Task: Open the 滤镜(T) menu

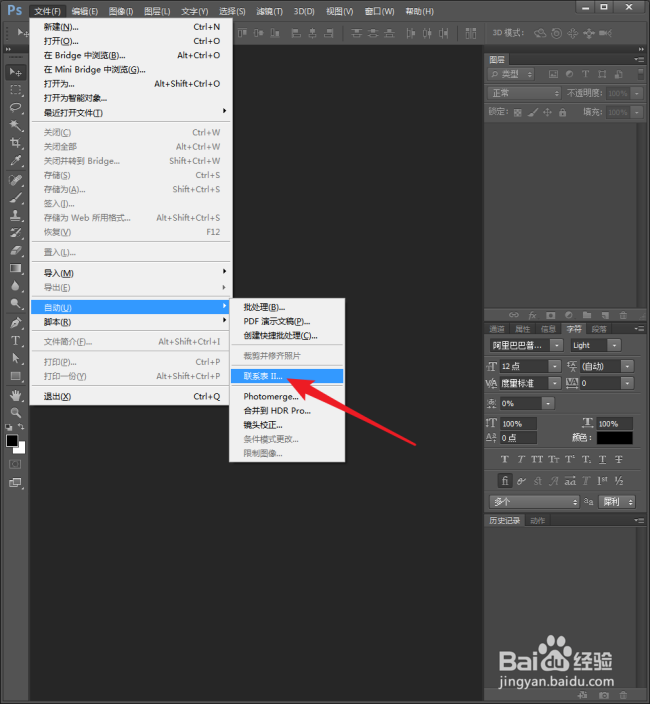Action: click(269, 11)
